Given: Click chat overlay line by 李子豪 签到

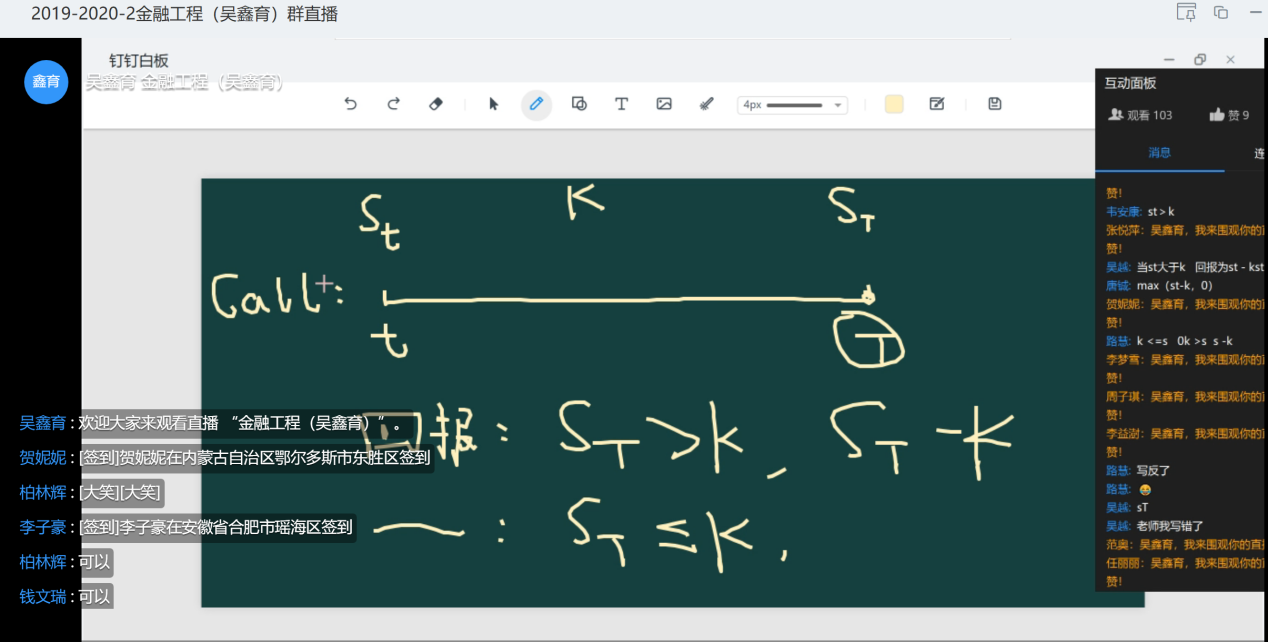Looking at the screenshot, I should (186, 527).
